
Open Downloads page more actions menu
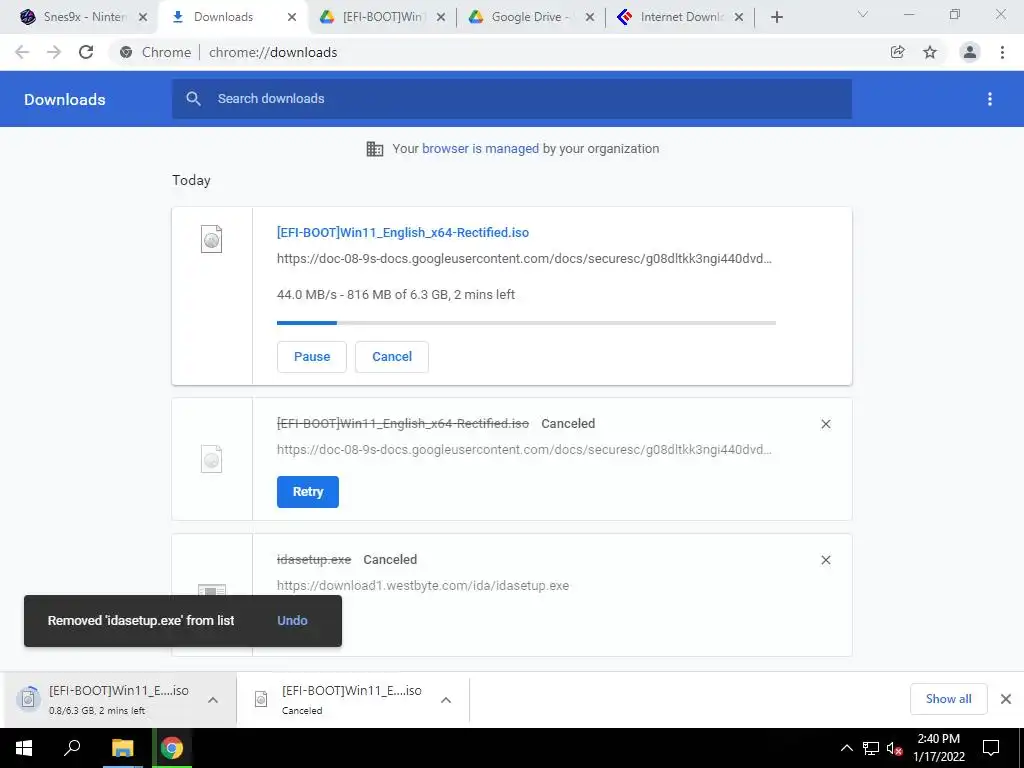pos(990,99)
